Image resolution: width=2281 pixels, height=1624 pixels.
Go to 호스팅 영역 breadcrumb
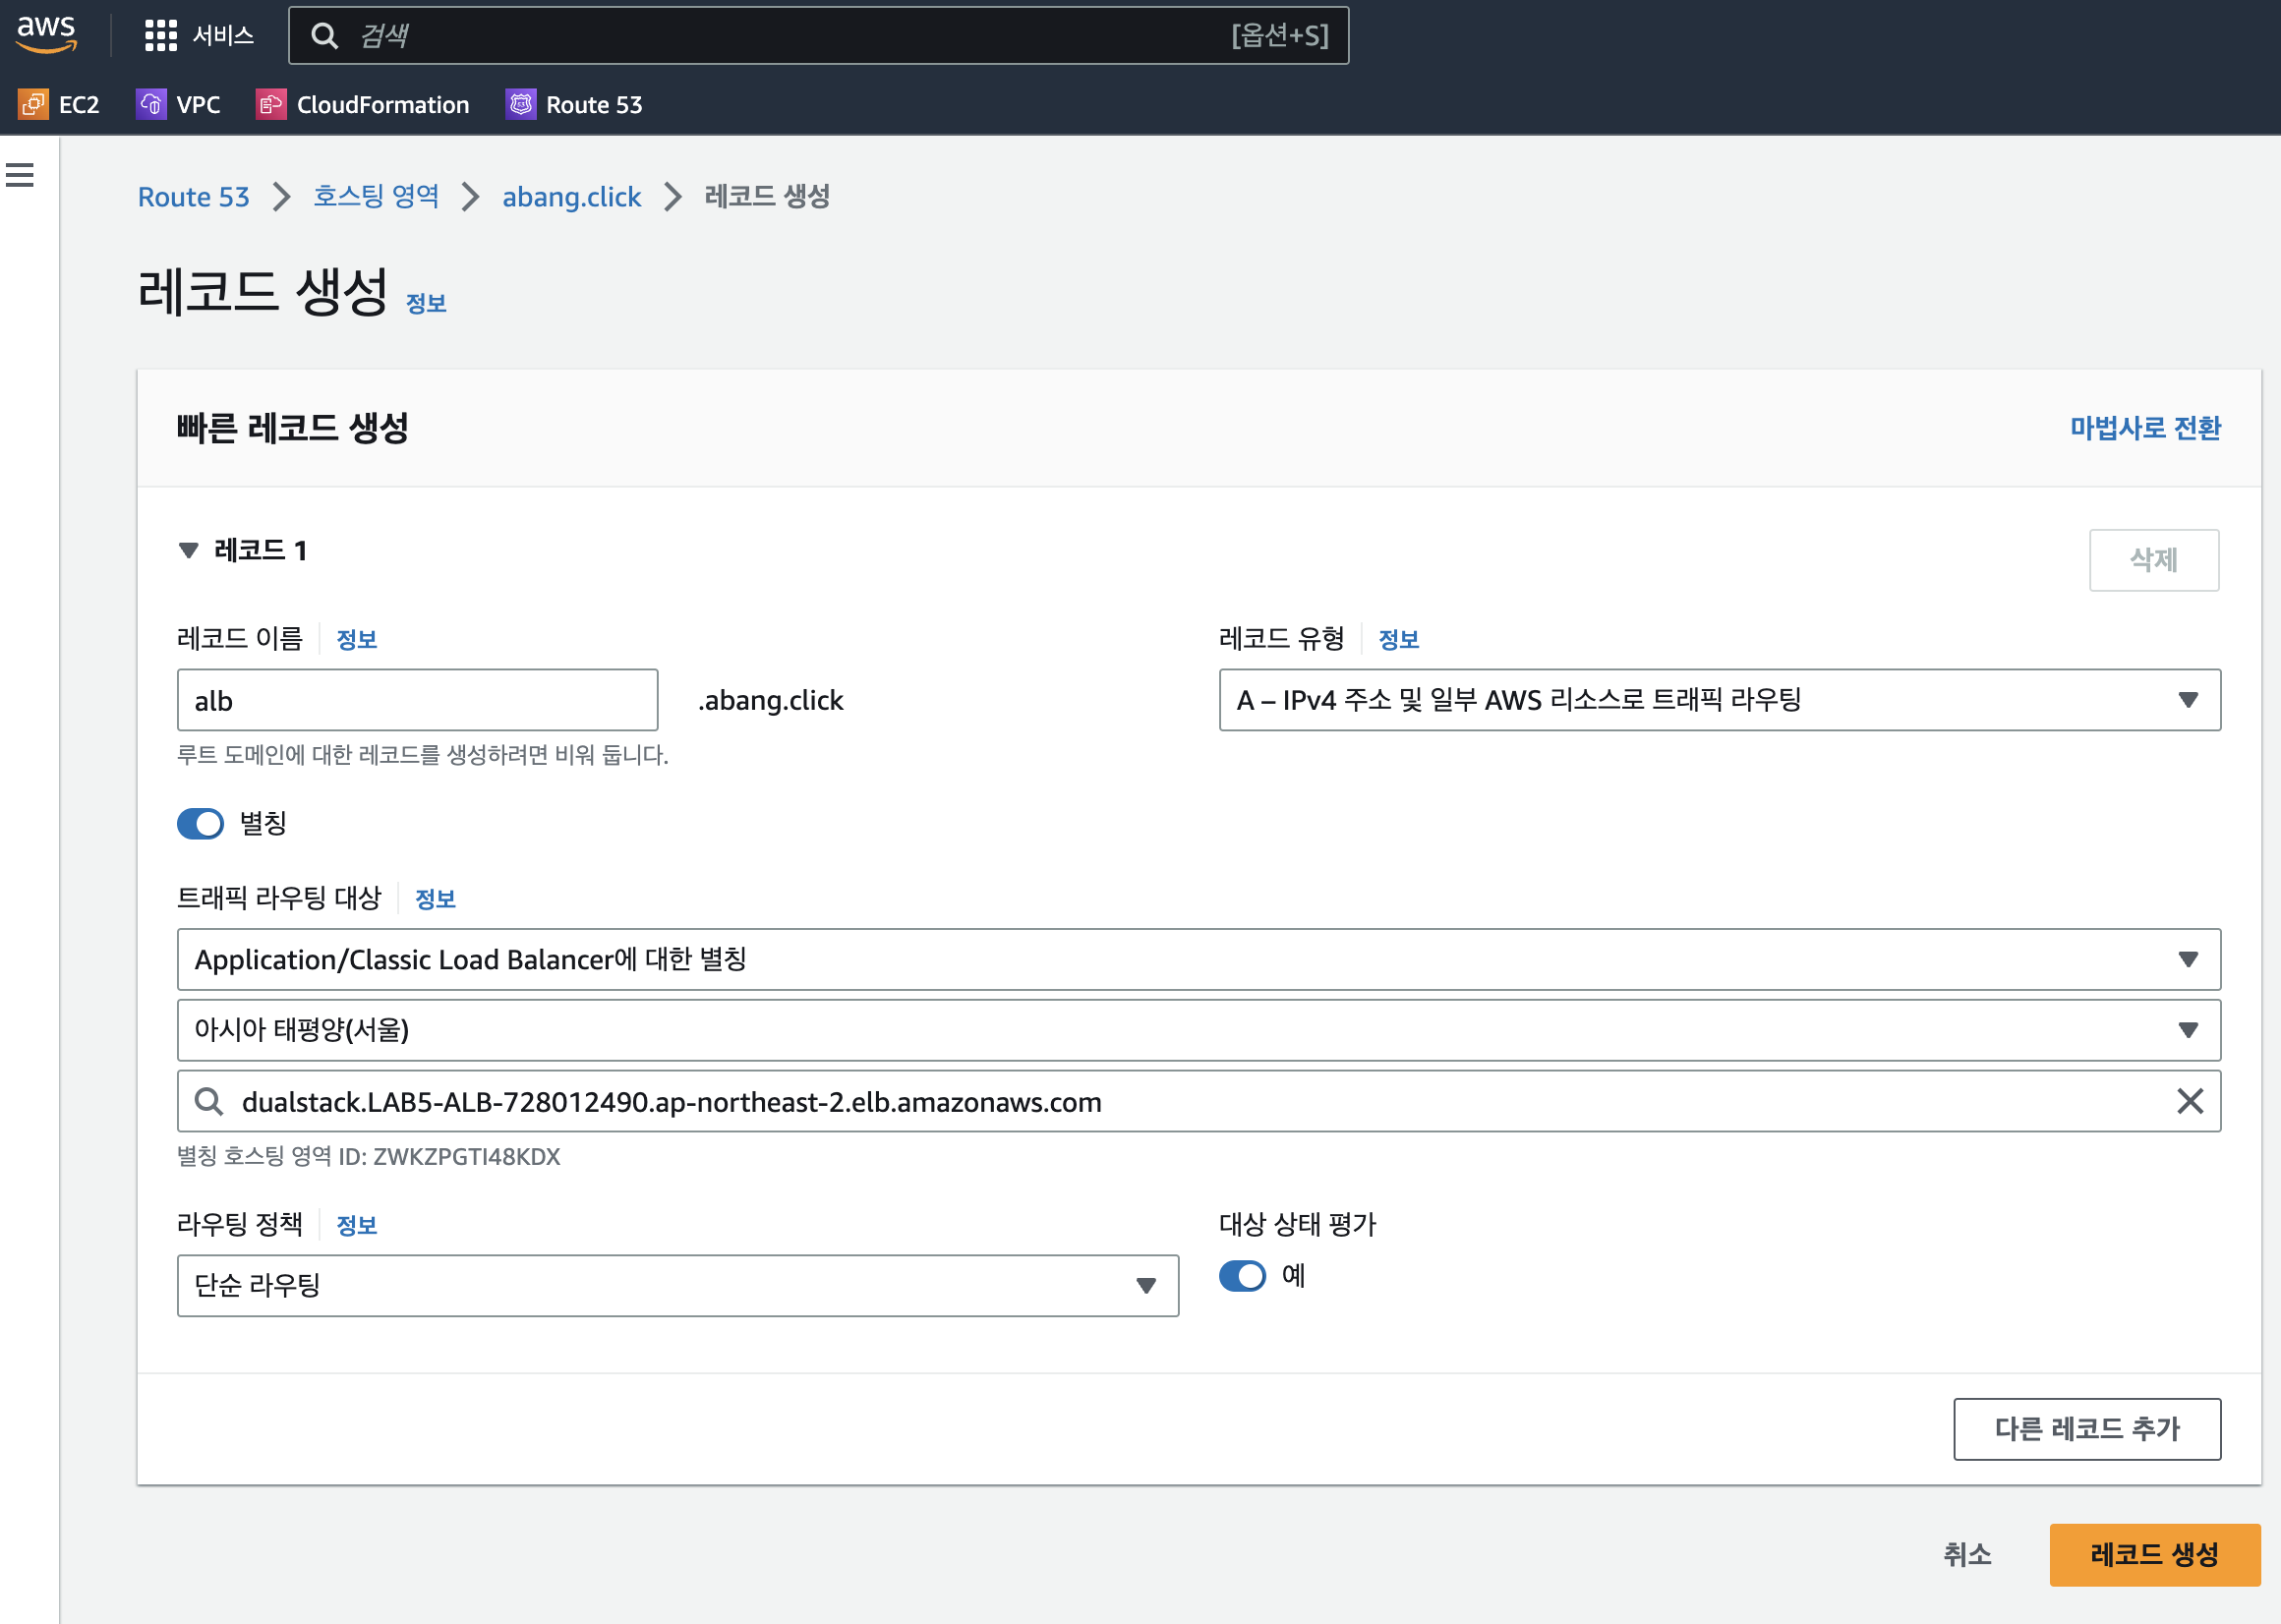tap(376, 197)
